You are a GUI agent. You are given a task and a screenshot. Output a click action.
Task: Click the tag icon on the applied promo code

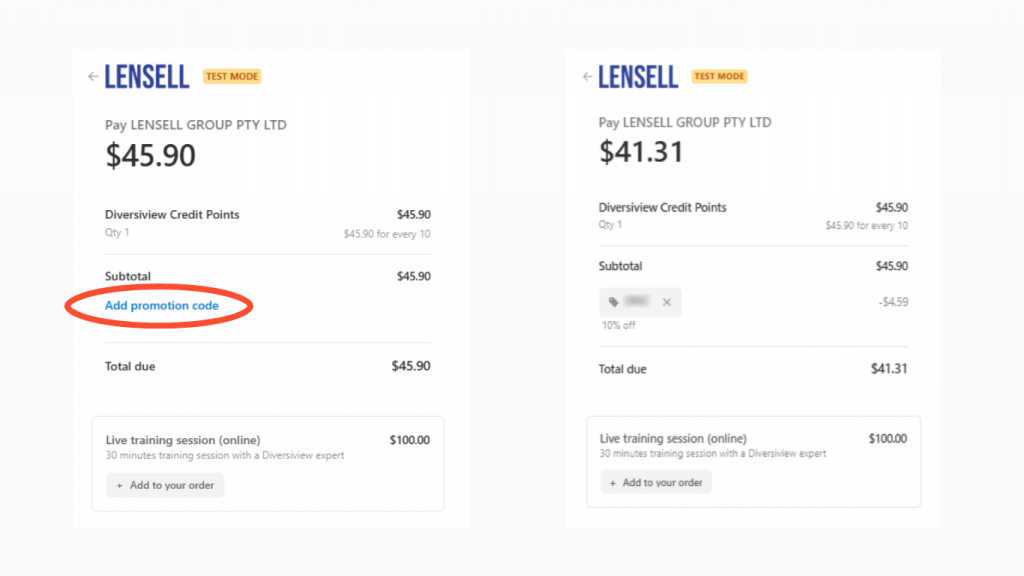coord(611,301)
